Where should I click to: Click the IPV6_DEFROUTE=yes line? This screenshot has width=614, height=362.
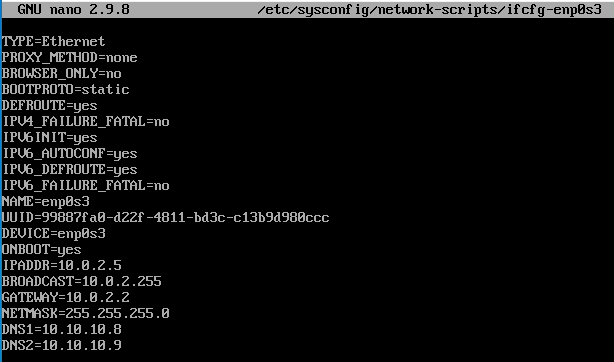pyautogui.click(x=70, y=170)
